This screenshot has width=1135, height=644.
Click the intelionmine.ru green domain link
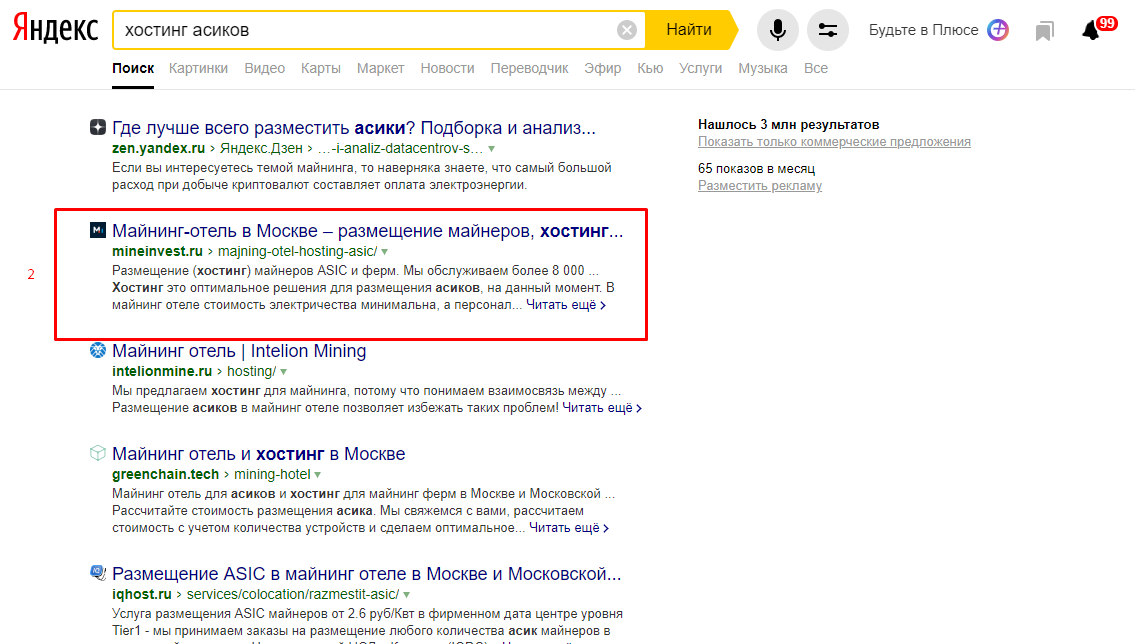coord(162,371)
